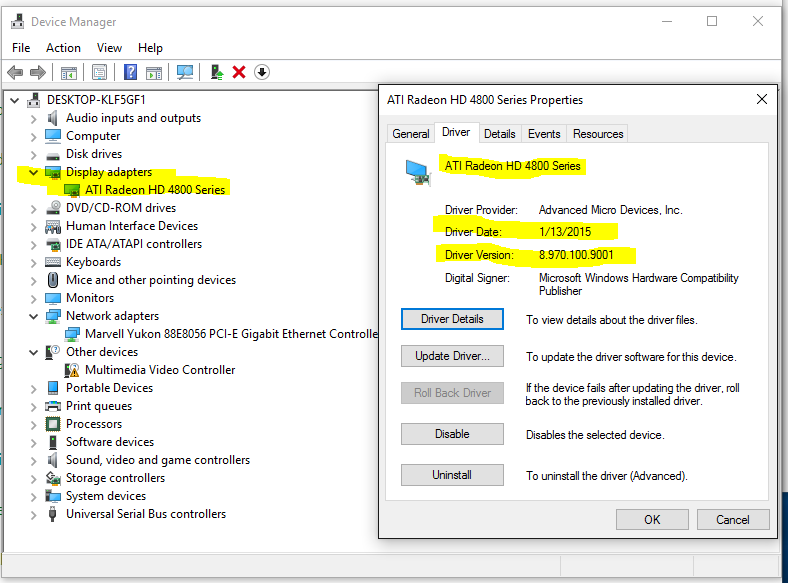Click the Marvell Yukon network adapter icon
Screen dimensions: 788x583
[72, 334]
